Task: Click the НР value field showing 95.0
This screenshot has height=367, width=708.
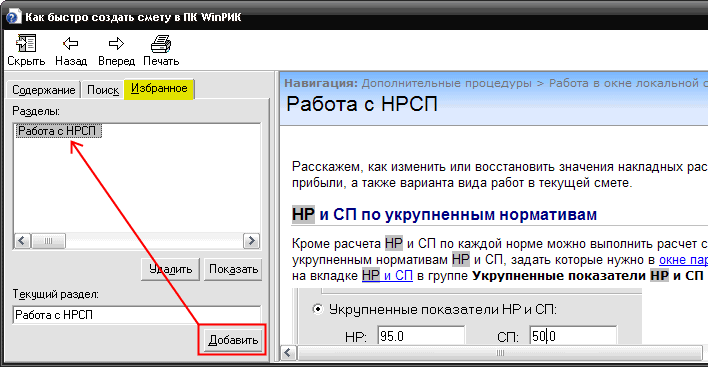Action: (421, 336)
